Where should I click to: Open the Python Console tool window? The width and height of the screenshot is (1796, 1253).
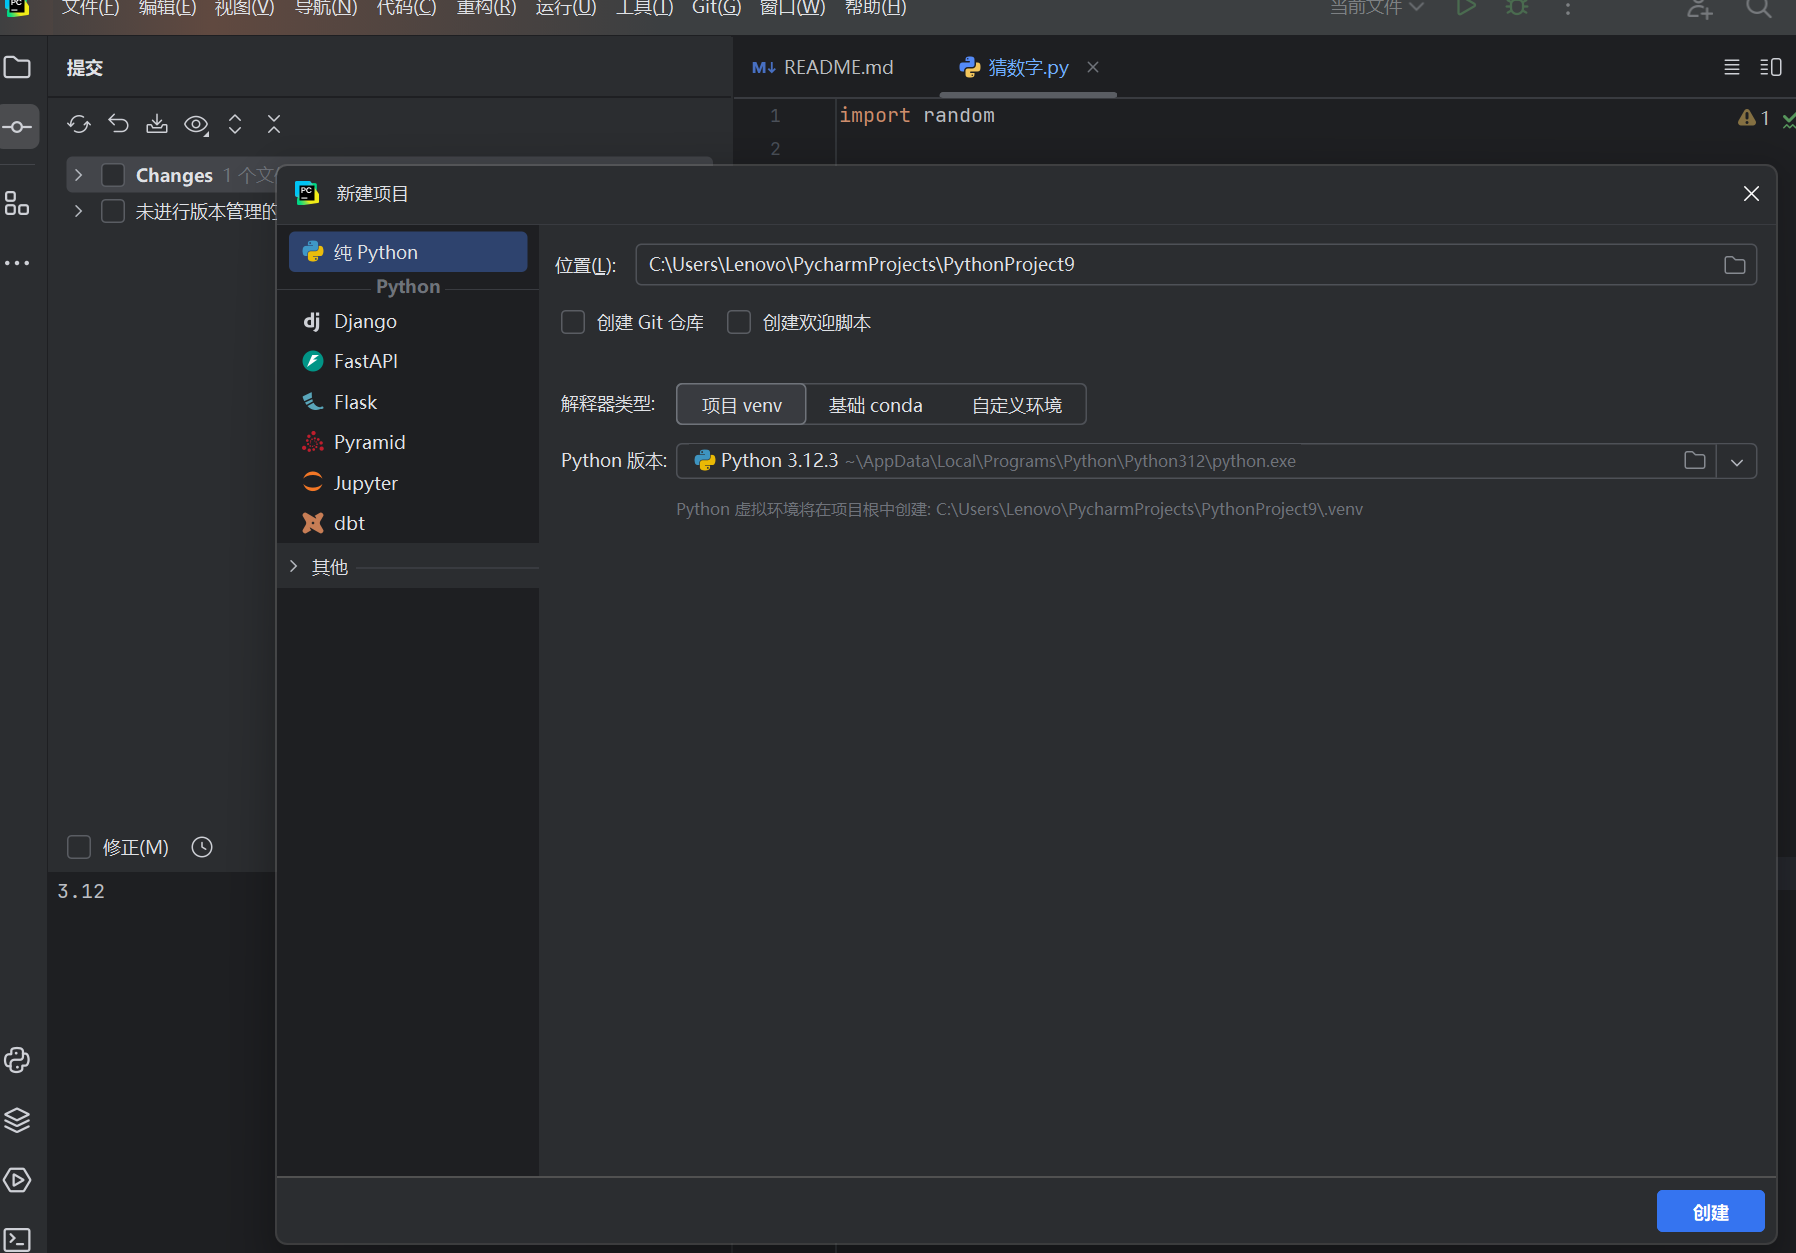tap(17, 1060)
